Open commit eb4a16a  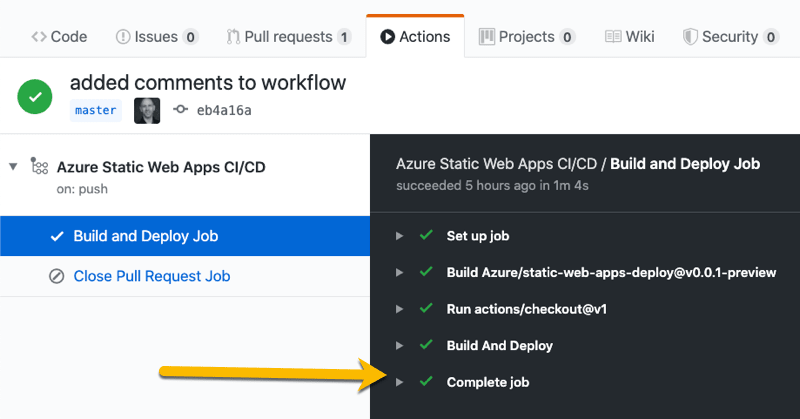click(224, 110)
